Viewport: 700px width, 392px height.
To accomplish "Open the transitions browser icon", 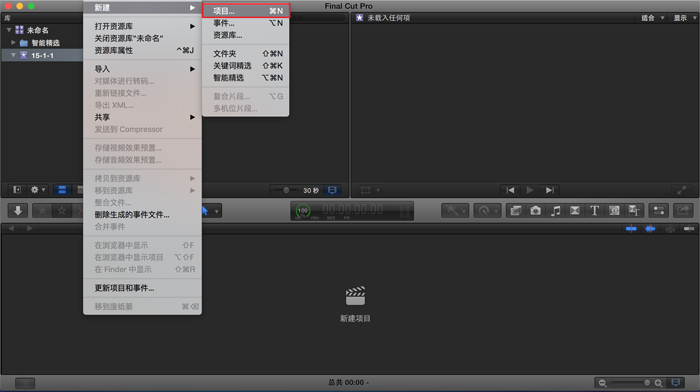I will pyautogui.click(x=575, y=211).
